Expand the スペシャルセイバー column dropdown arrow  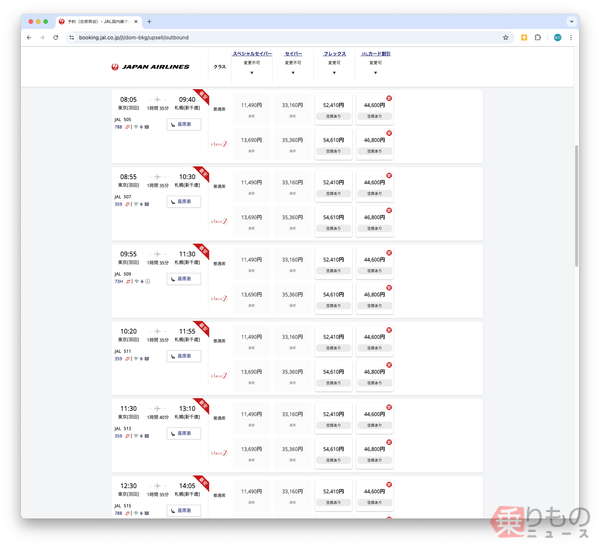[x=251, y=72]
